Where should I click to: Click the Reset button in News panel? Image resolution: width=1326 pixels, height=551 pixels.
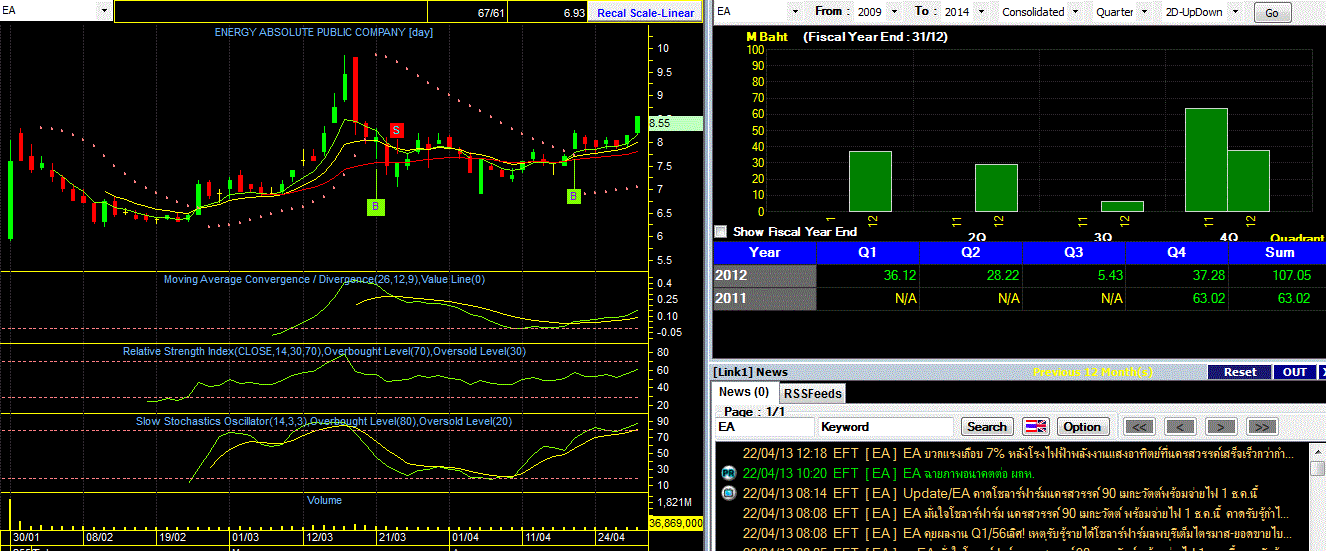pyautogui.click(x=1240, y=372)
